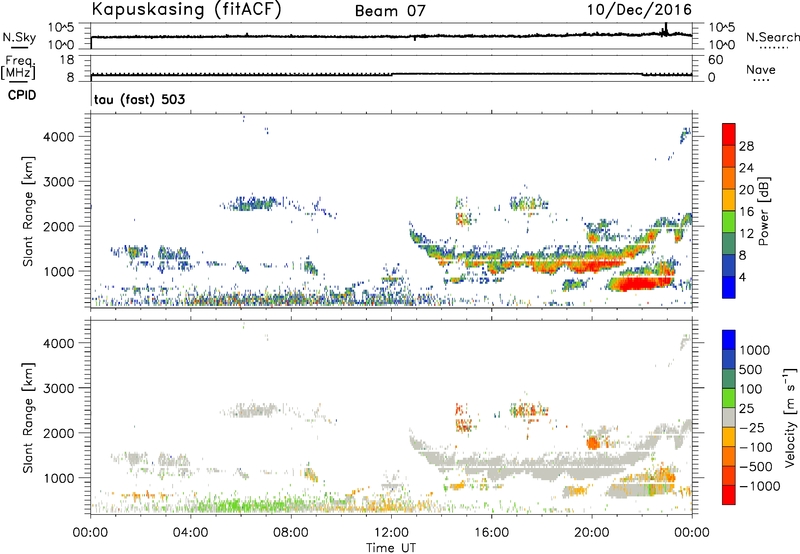Click the 'CPID' row label
The image size is (800, 554).
pyautogui.click(x=22, y=95)
